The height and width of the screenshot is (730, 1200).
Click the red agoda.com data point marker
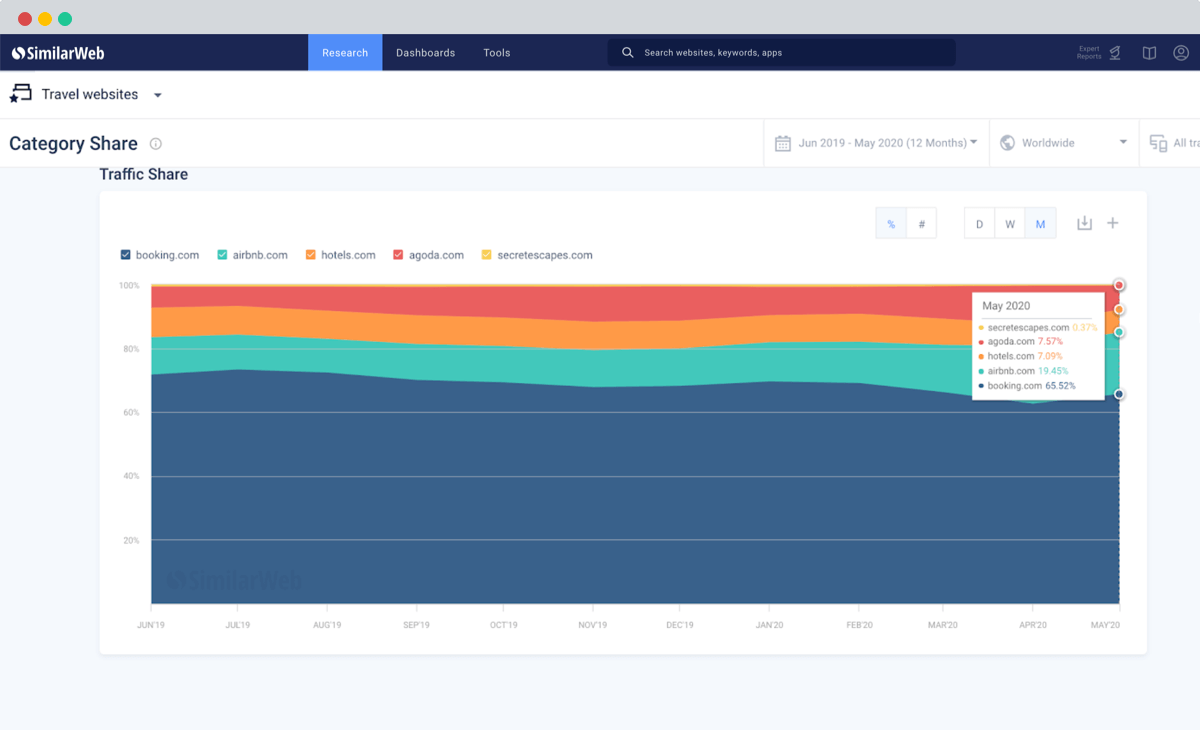click(x=1119, y=285)
